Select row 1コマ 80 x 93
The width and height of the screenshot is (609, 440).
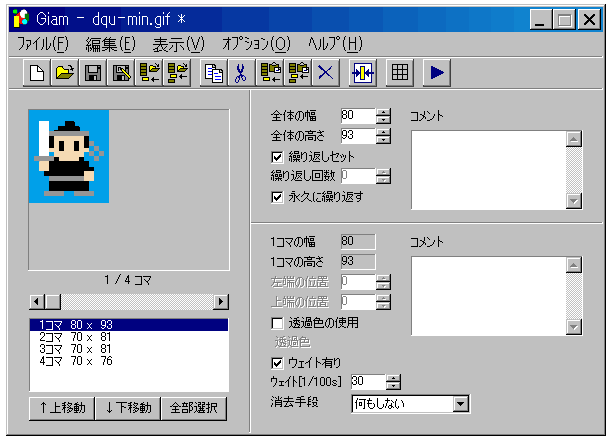point(129,325)
